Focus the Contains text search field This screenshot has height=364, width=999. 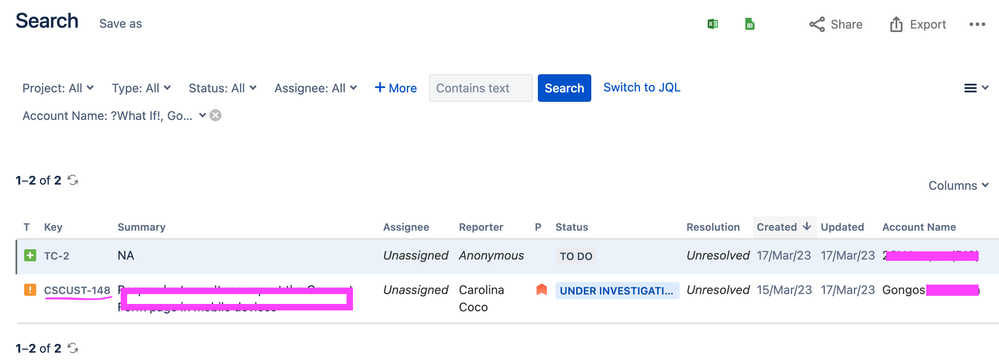tap(481, 88)
